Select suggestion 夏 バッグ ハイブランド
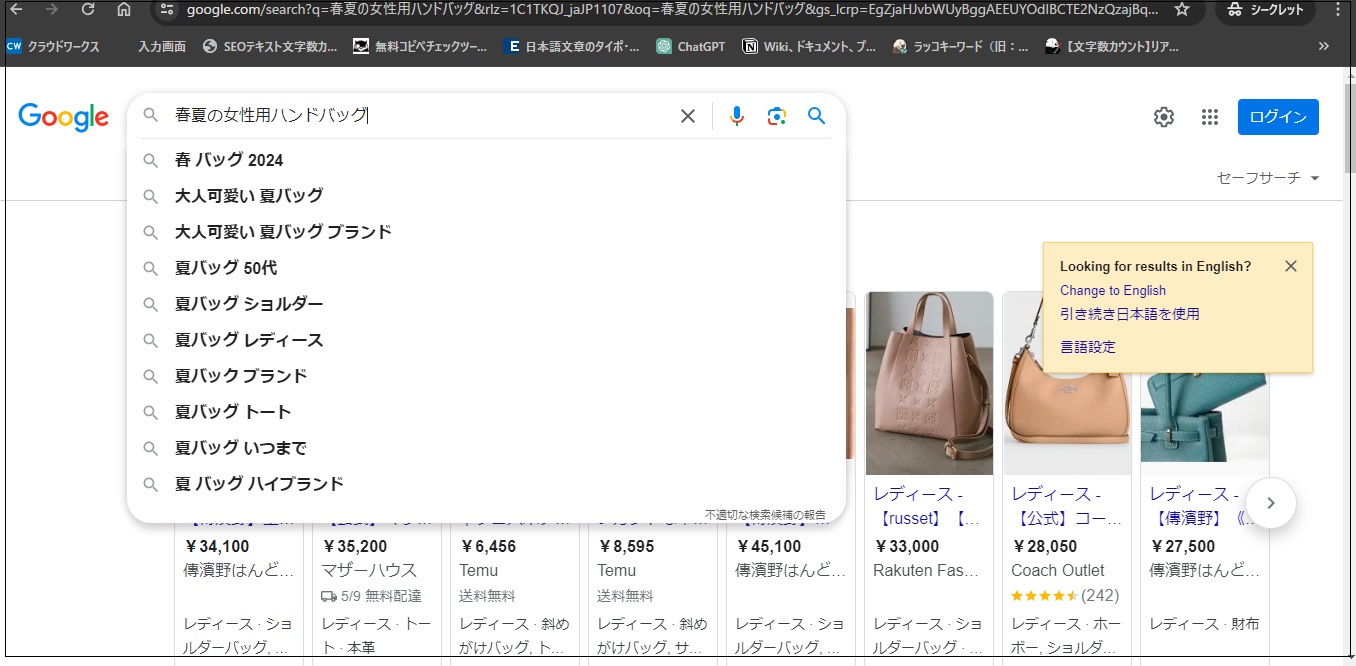The height and width of the screenshot is (666, 1356). point(486,484)
